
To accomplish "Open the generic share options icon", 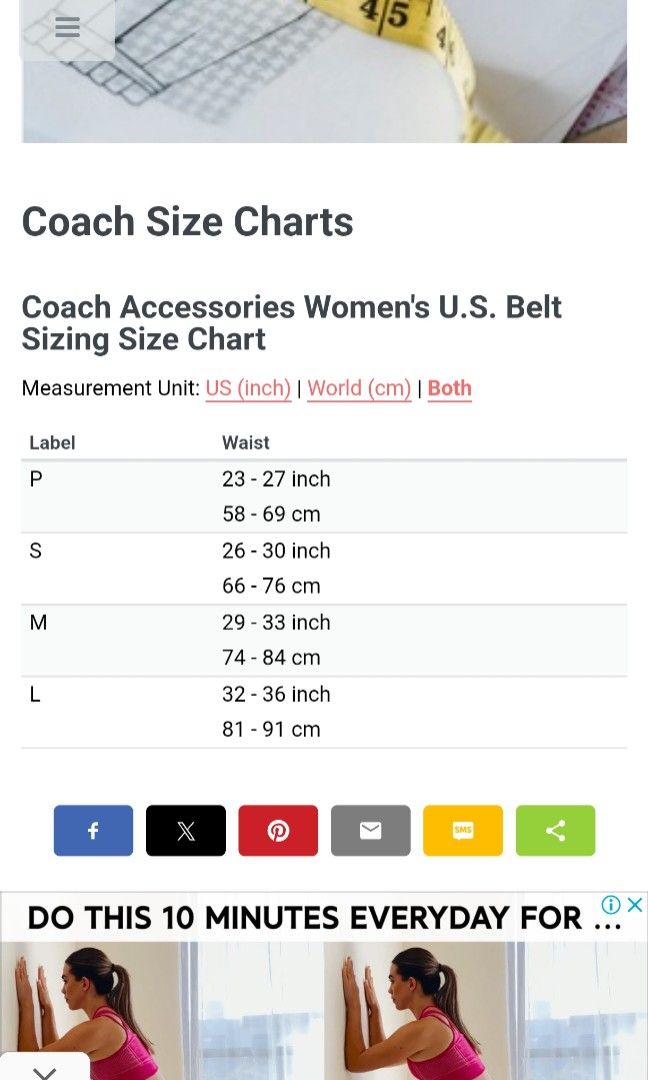I will point(556,830).
